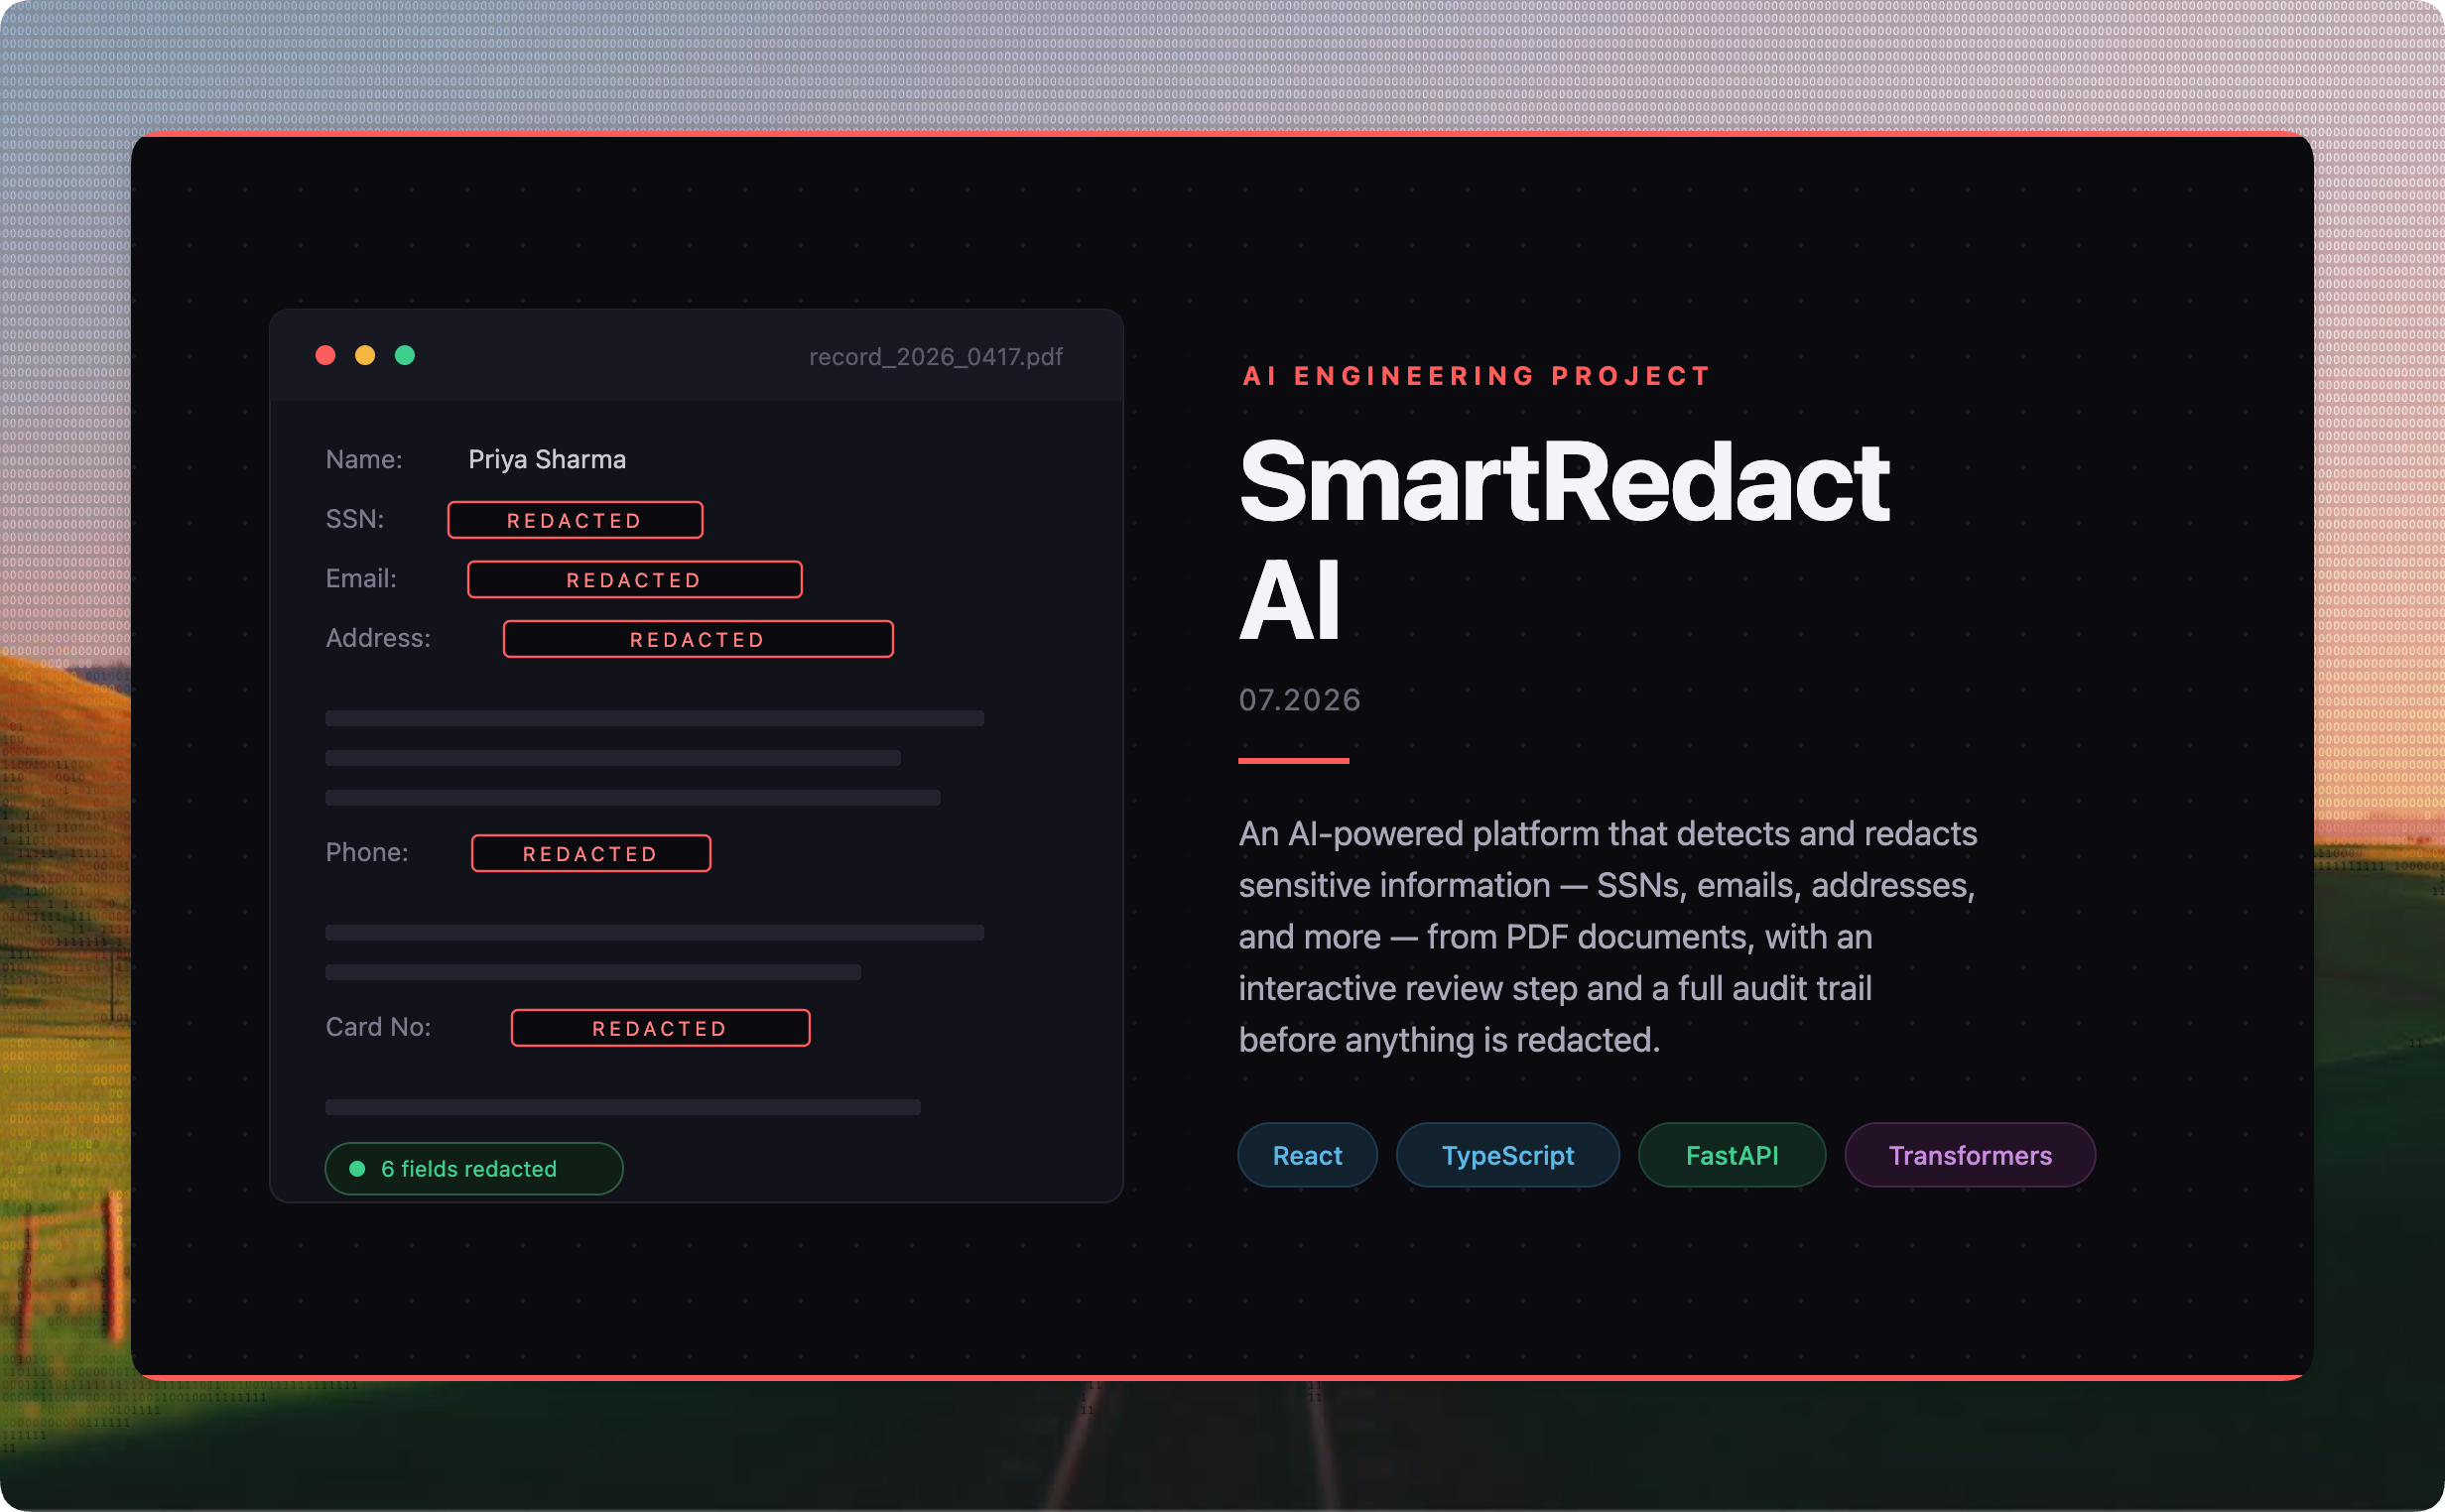Viewport: 2445px width, 1512px height.
Task: Select the React tag
Action: [x=1307, y=1155]
